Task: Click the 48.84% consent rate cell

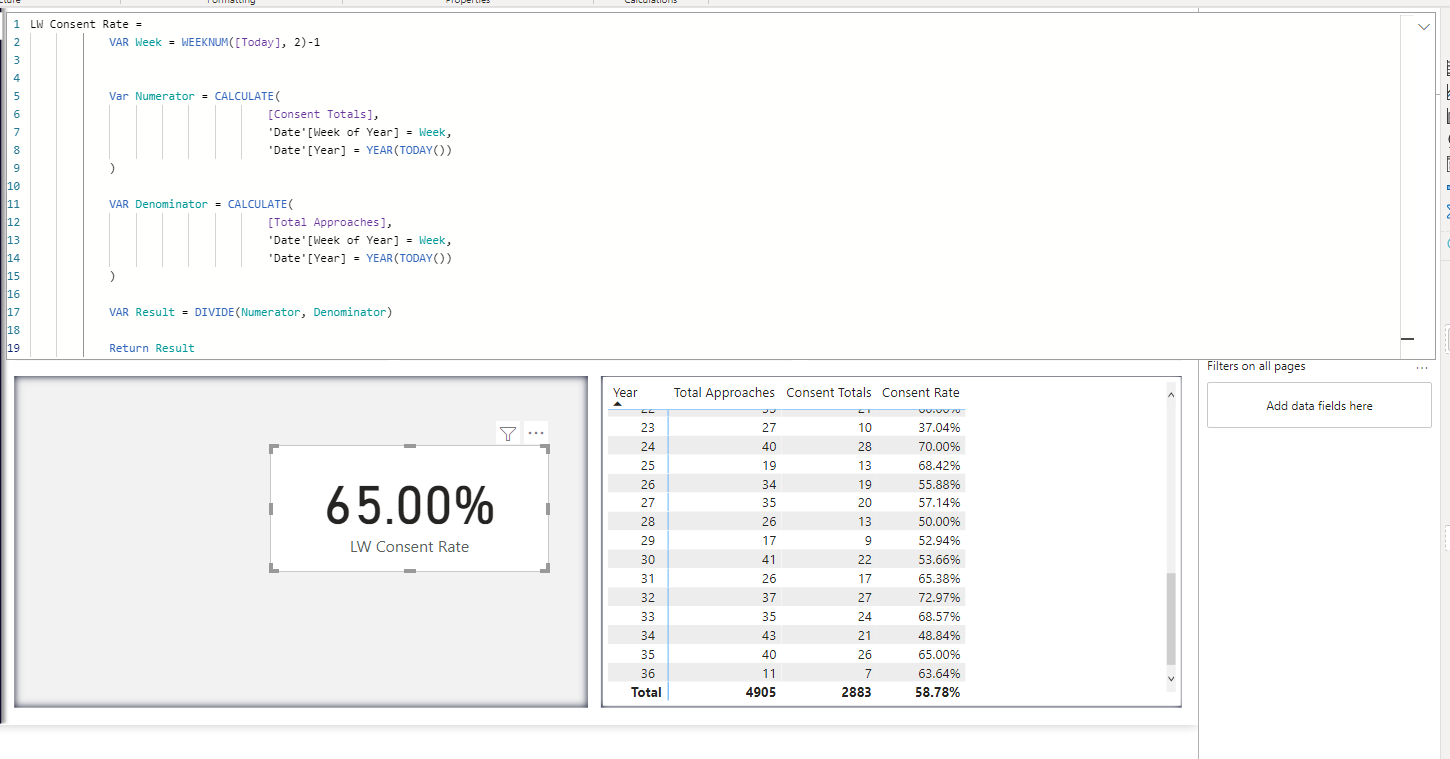Action: click(939, 635)
